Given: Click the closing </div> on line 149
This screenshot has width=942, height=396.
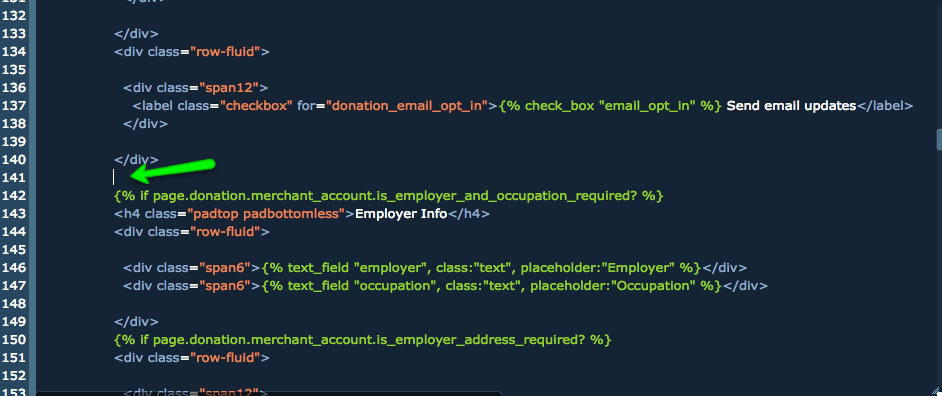Looking at the screenshot, I should coord(136,322).
